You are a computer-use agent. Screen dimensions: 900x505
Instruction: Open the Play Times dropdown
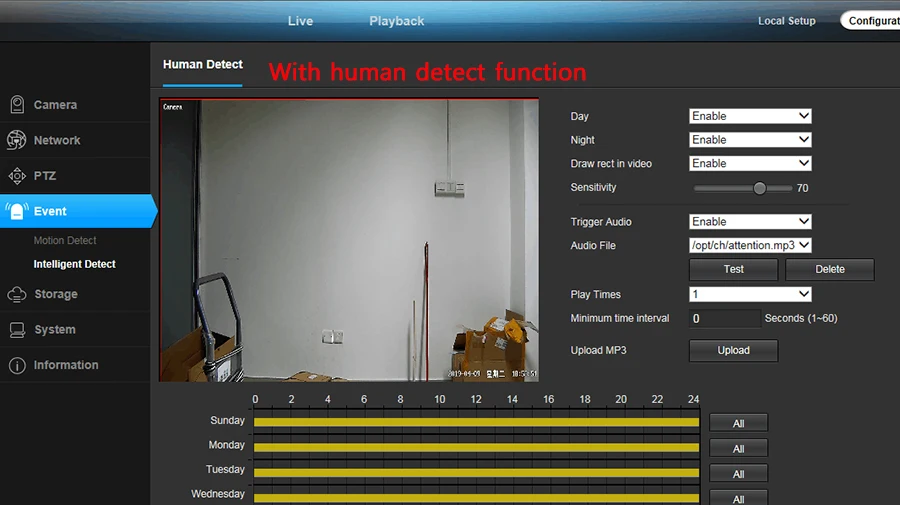(x=750, y=294)
